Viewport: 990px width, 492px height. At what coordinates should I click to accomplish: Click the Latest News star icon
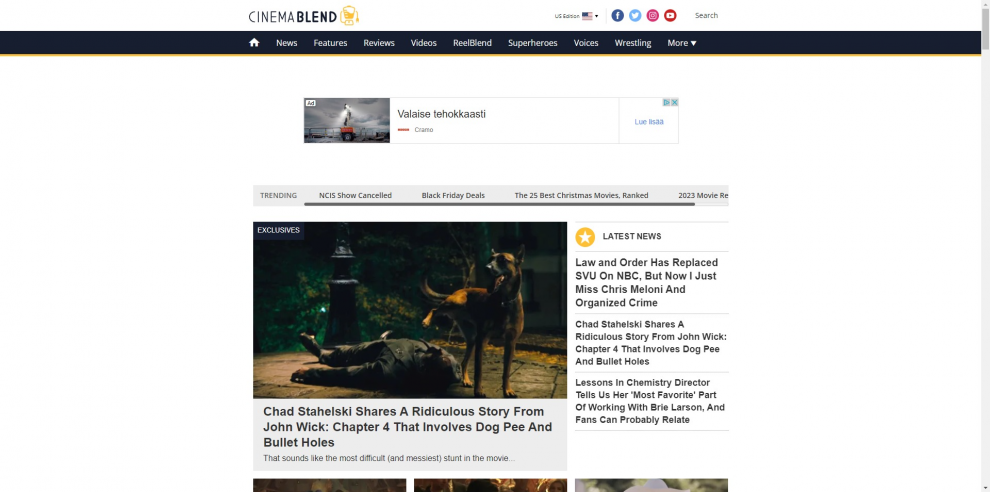point(585,237)
